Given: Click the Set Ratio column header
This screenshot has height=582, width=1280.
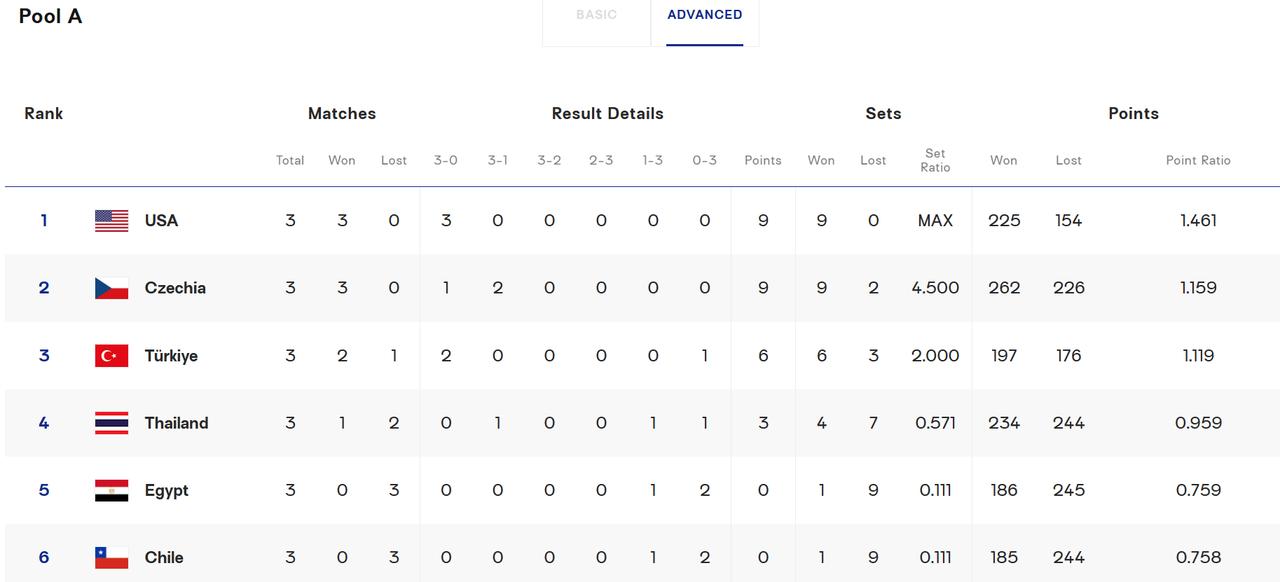Looking at the screenshot, I should [935, 160].
